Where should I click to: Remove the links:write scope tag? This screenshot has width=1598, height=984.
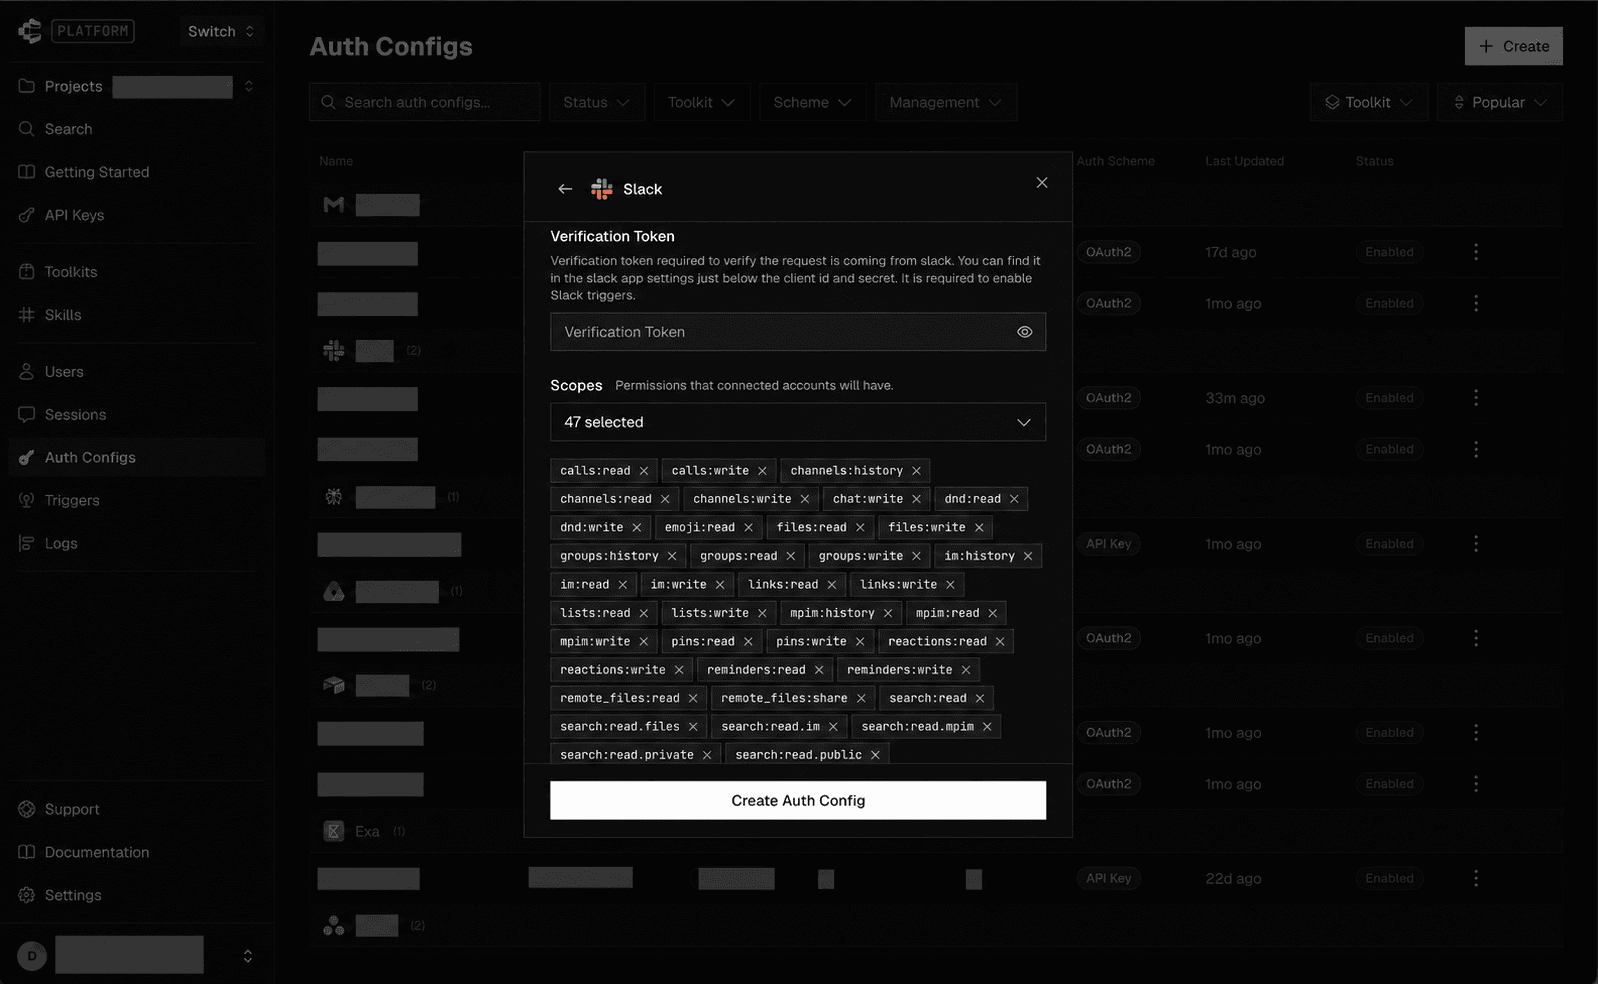coord(950,585)
